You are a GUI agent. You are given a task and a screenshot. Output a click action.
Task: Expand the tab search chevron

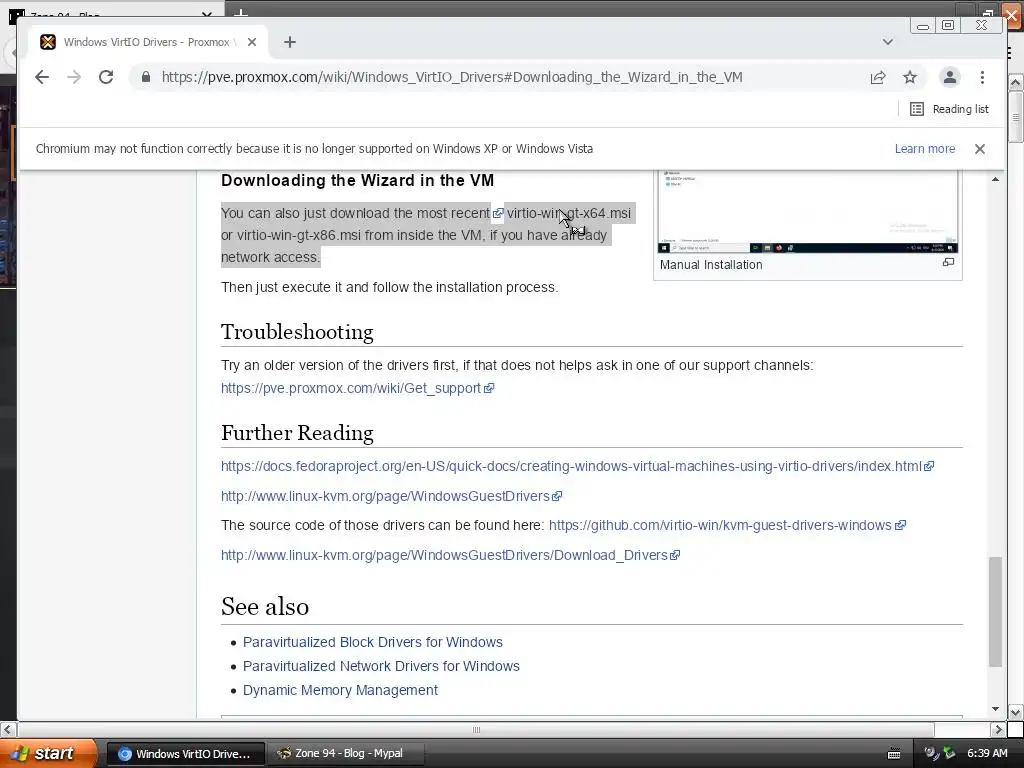coord(888,42)
